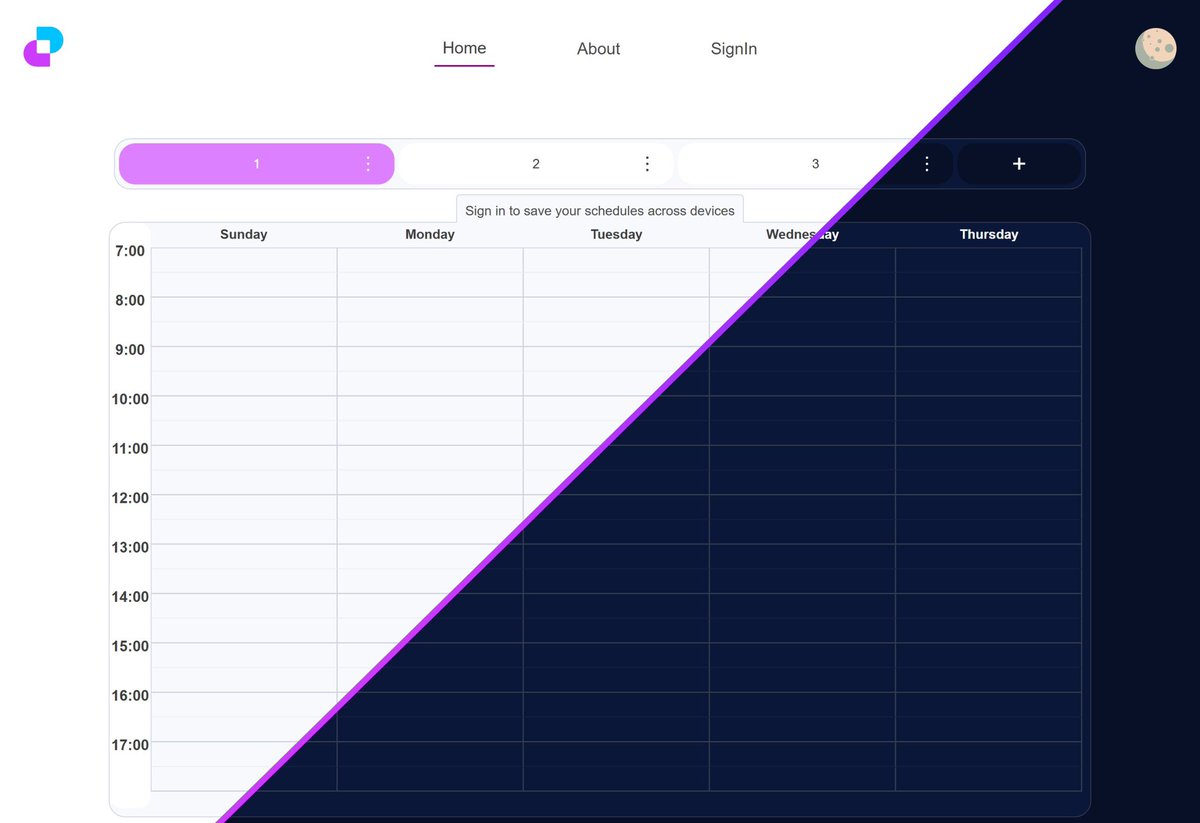Click the 16:00 time label

[x=130, y=696]
